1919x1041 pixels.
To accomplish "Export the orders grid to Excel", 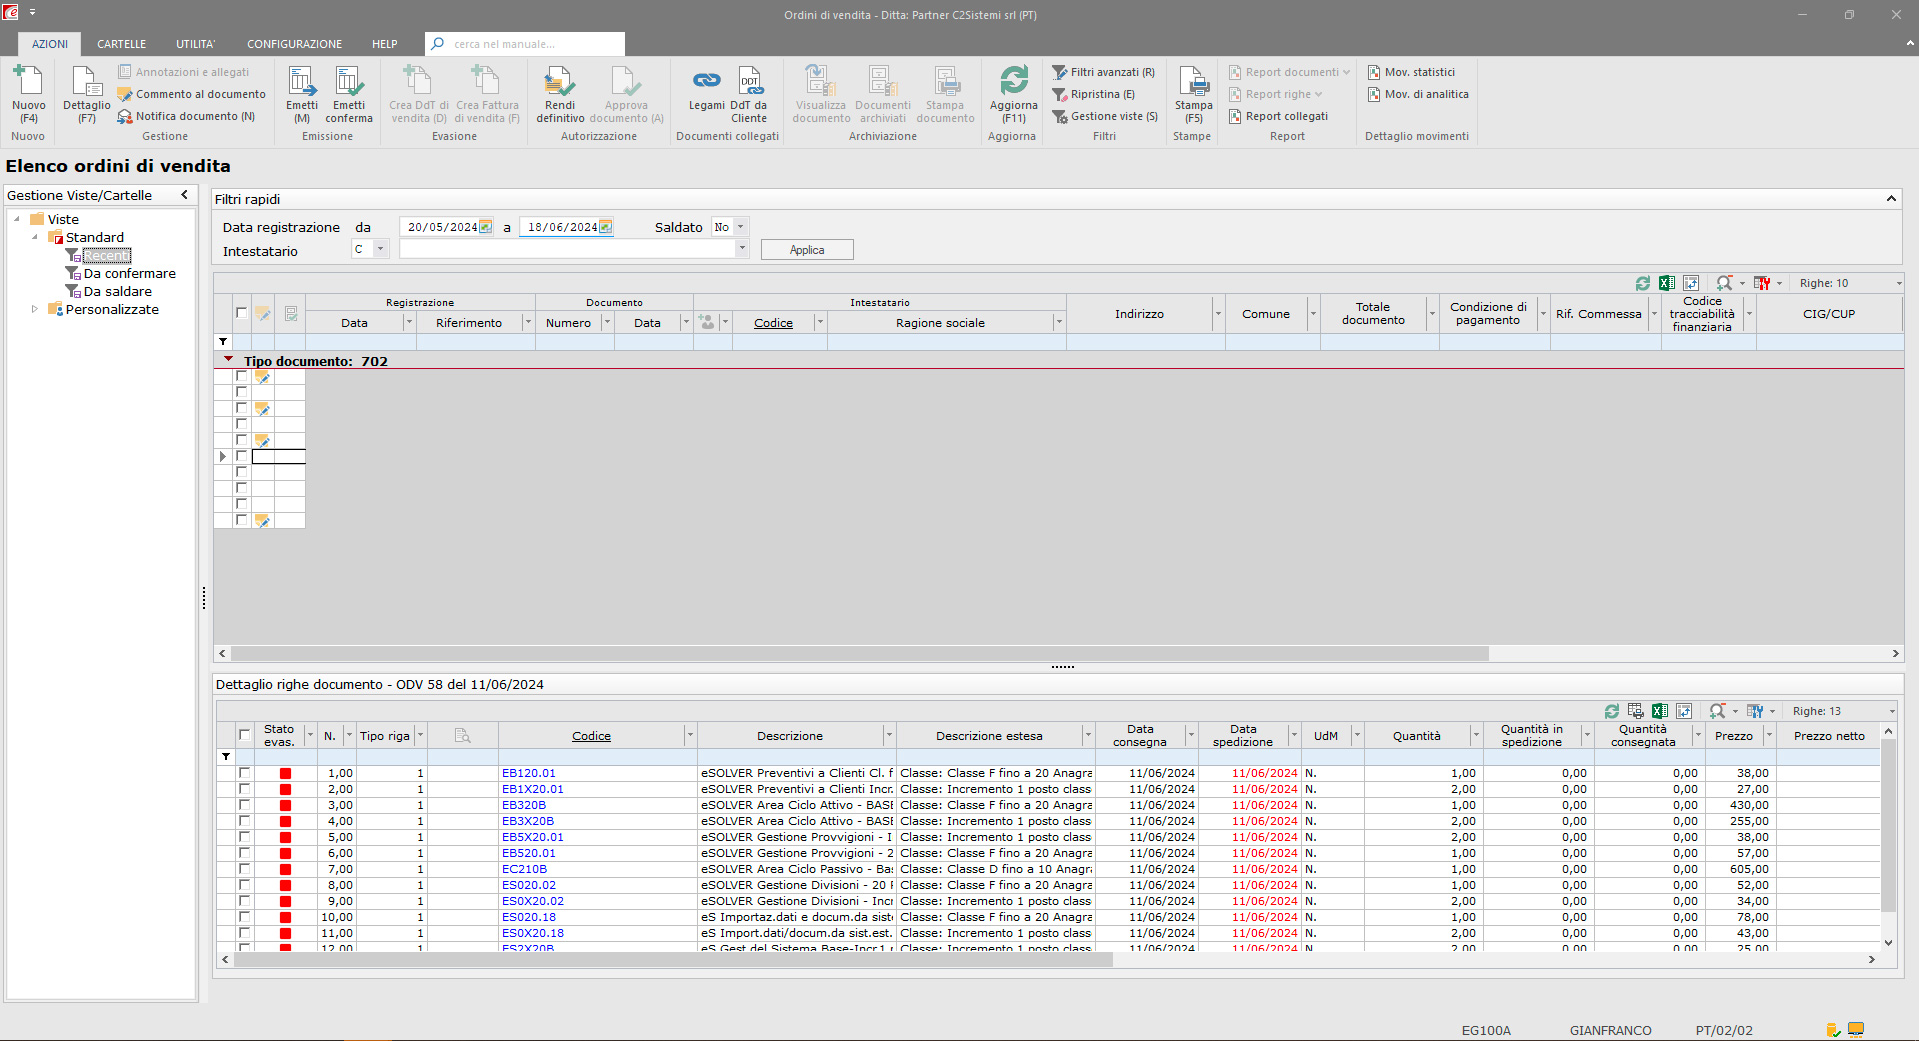I will 1666,284.
